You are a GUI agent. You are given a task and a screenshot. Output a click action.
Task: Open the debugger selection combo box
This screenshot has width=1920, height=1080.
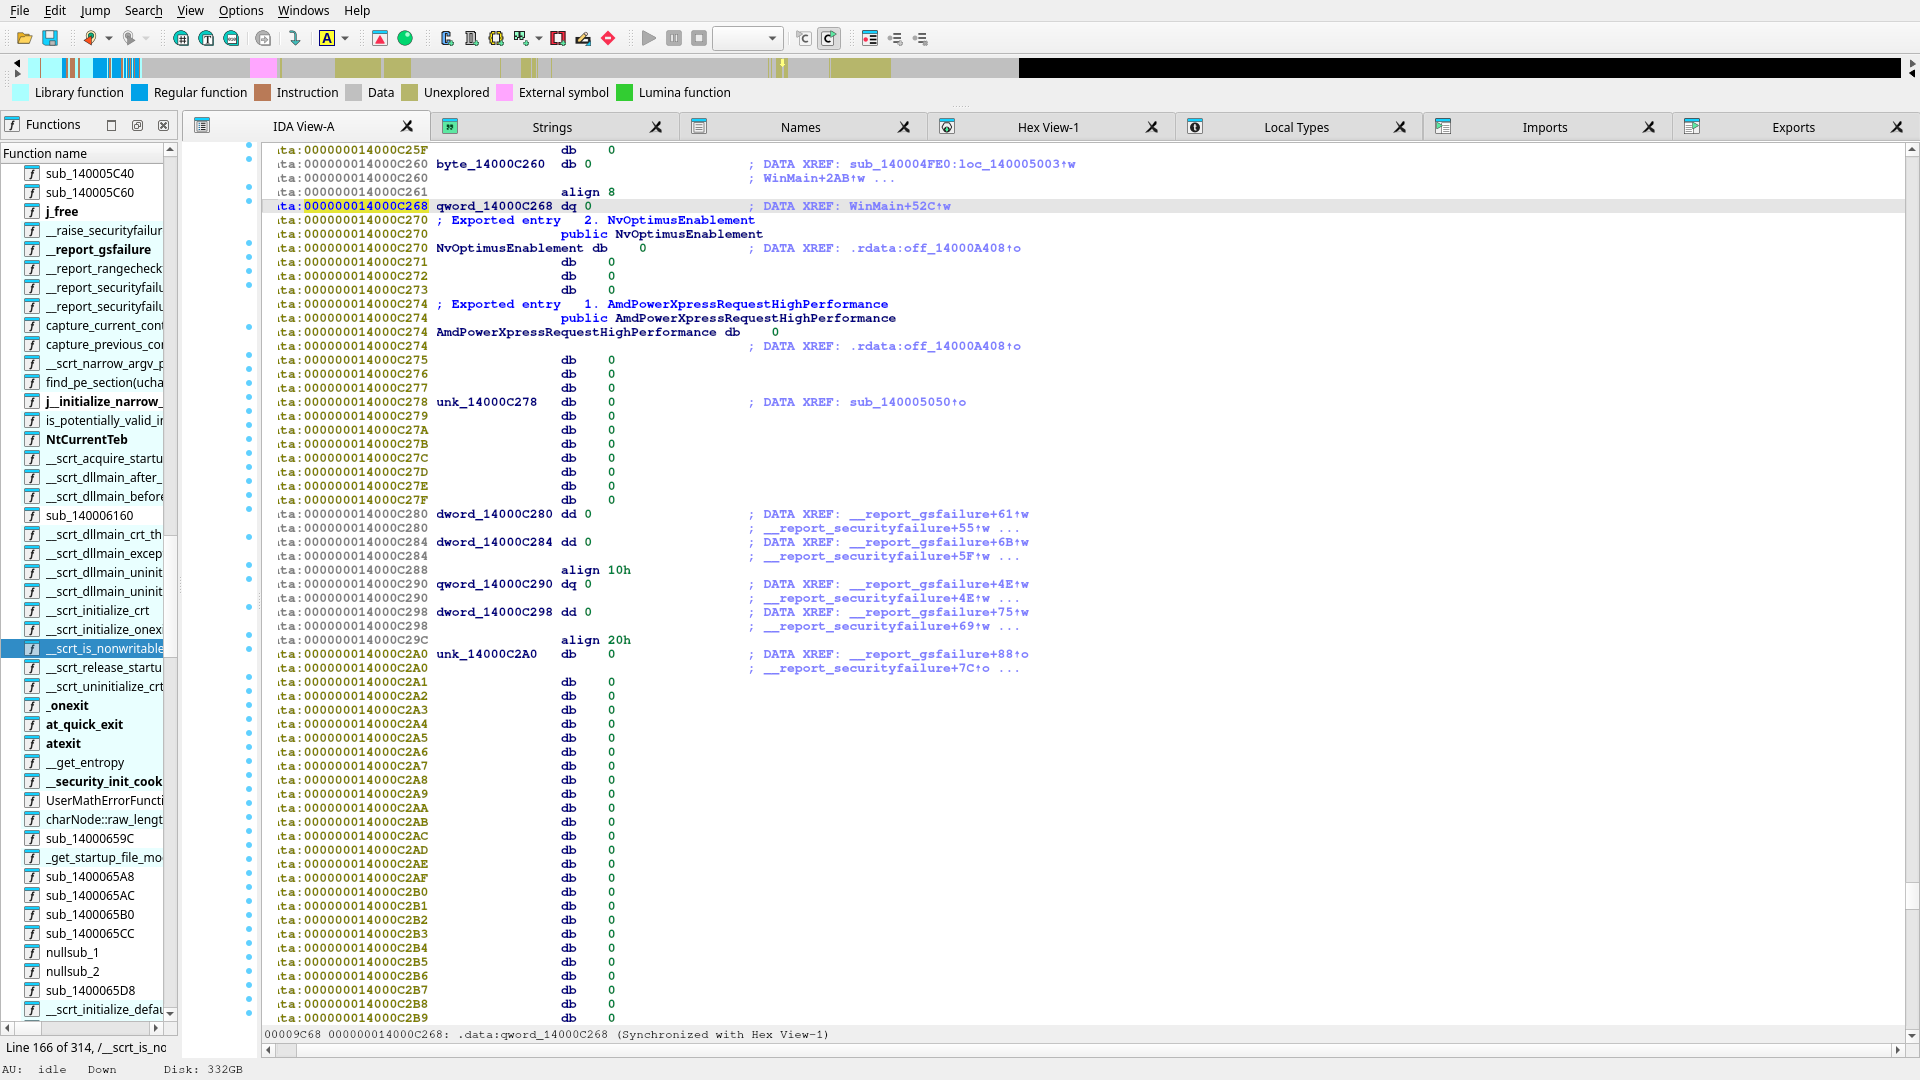point(747,38)
